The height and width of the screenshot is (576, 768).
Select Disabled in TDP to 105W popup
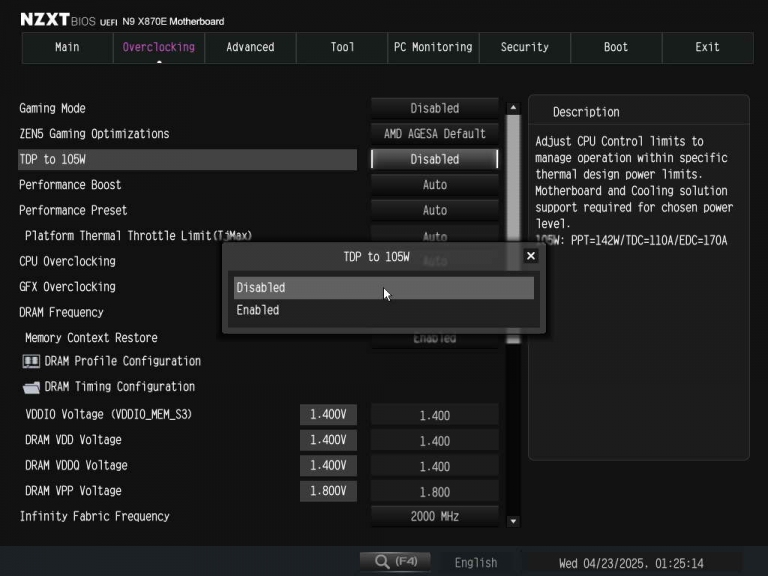(384, 288)
